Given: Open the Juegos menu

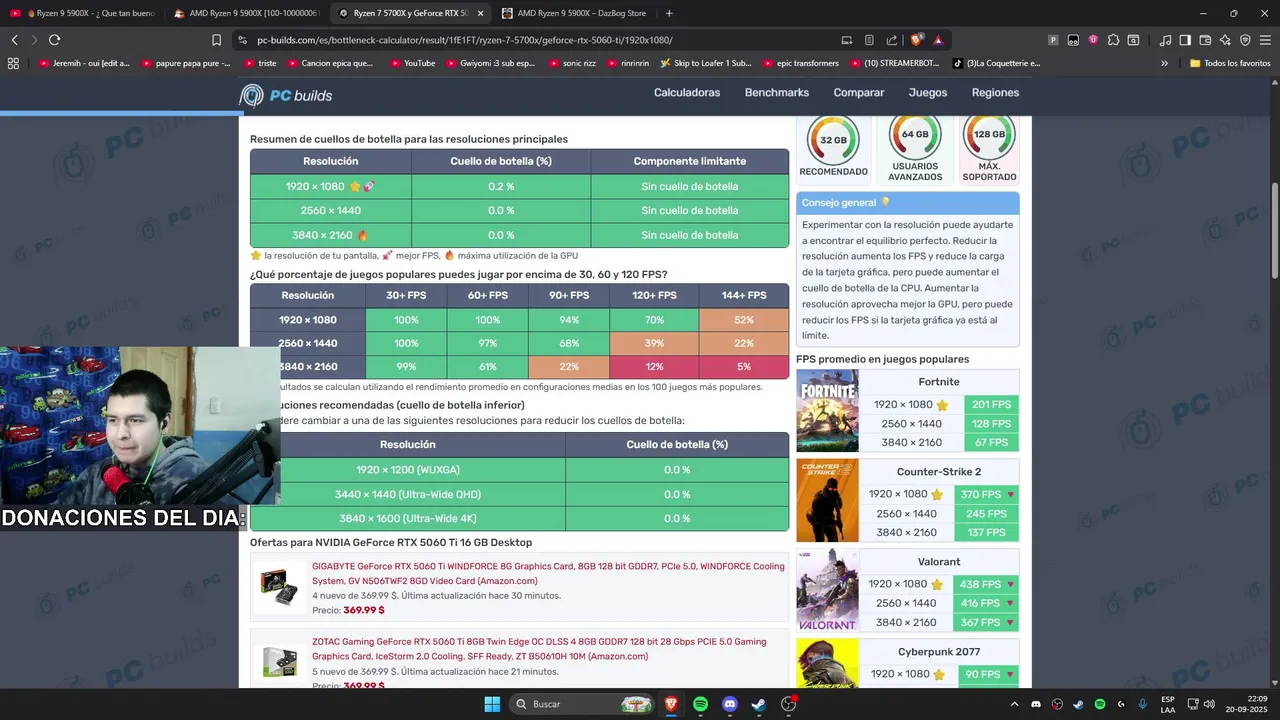Looking at the screenshot, I should [928, 93].
